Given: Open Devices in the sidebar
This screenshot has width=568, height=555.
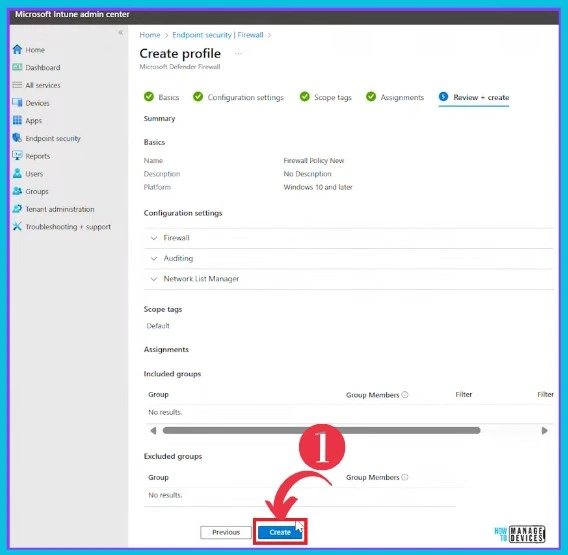Looking at the screenshot, I should (37, 103).
